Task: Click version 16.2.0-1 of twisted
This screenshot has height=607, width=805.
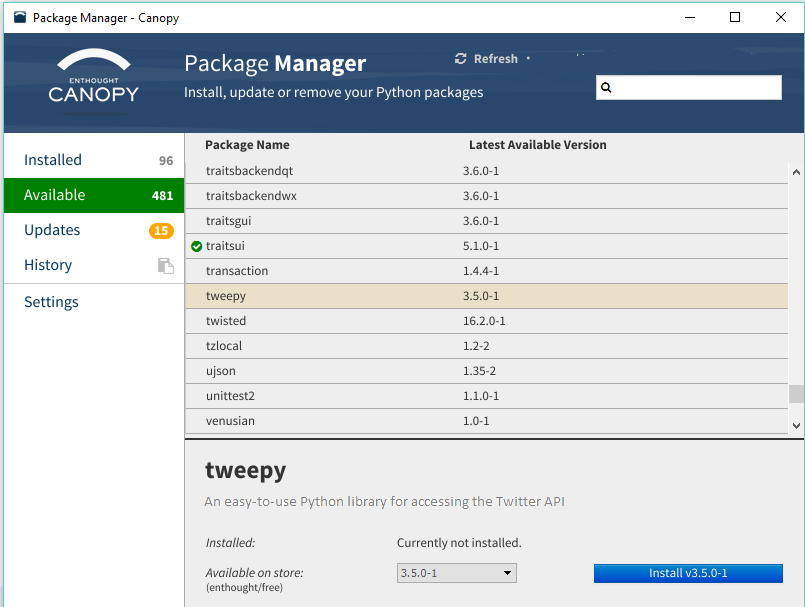Action: [484, 321]
